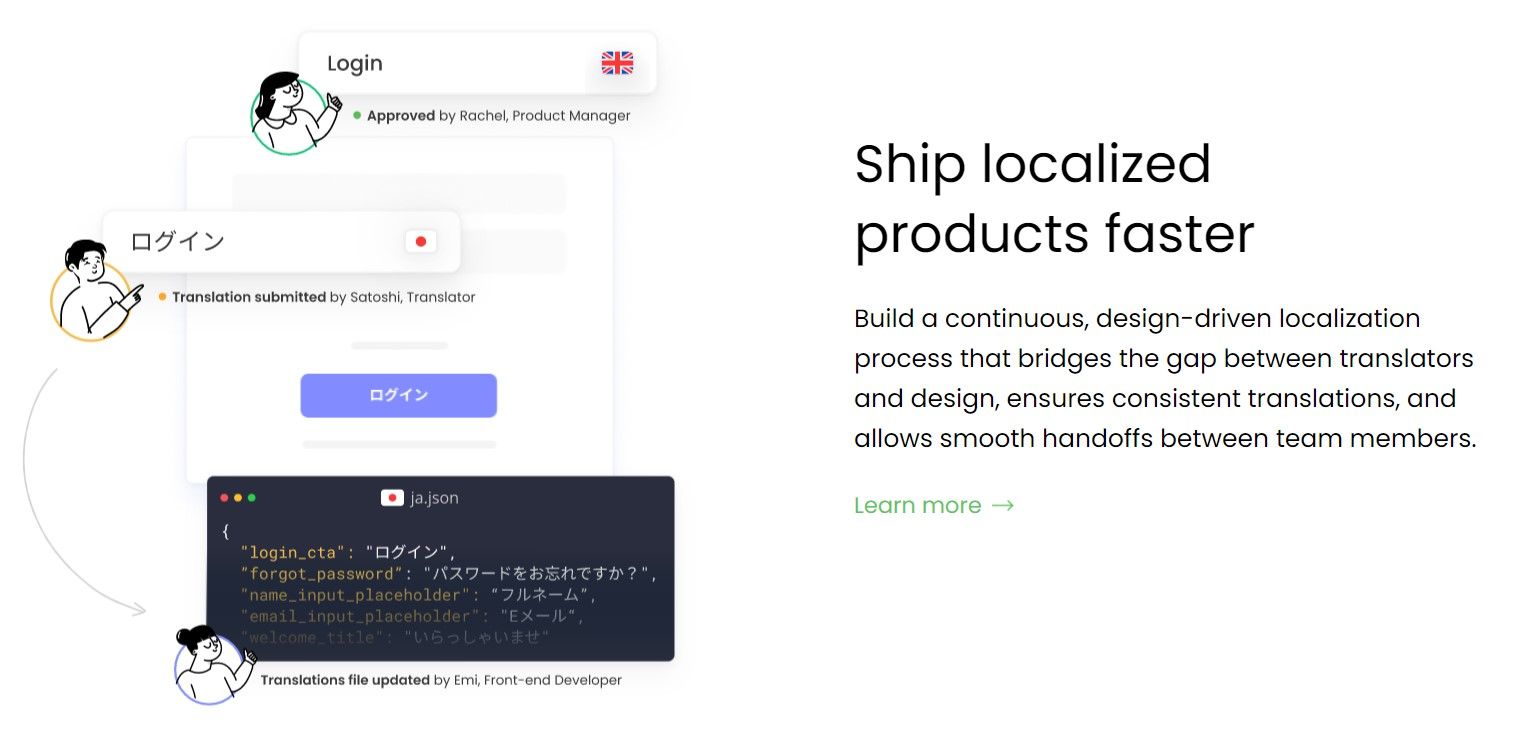Click the purple ログイン button
This screenshot has height=749, width=1517.
[399, 395]
